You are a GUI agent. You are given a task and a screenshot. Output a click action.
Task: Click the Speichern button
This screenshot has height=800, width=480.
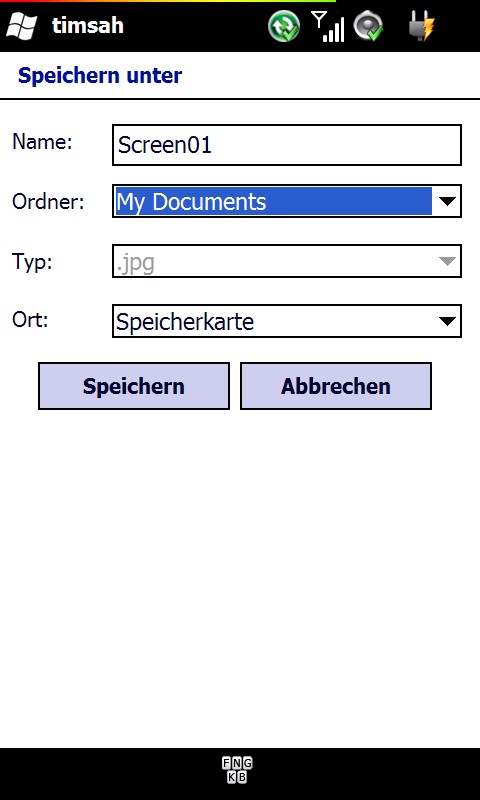(x=134, y=386)
